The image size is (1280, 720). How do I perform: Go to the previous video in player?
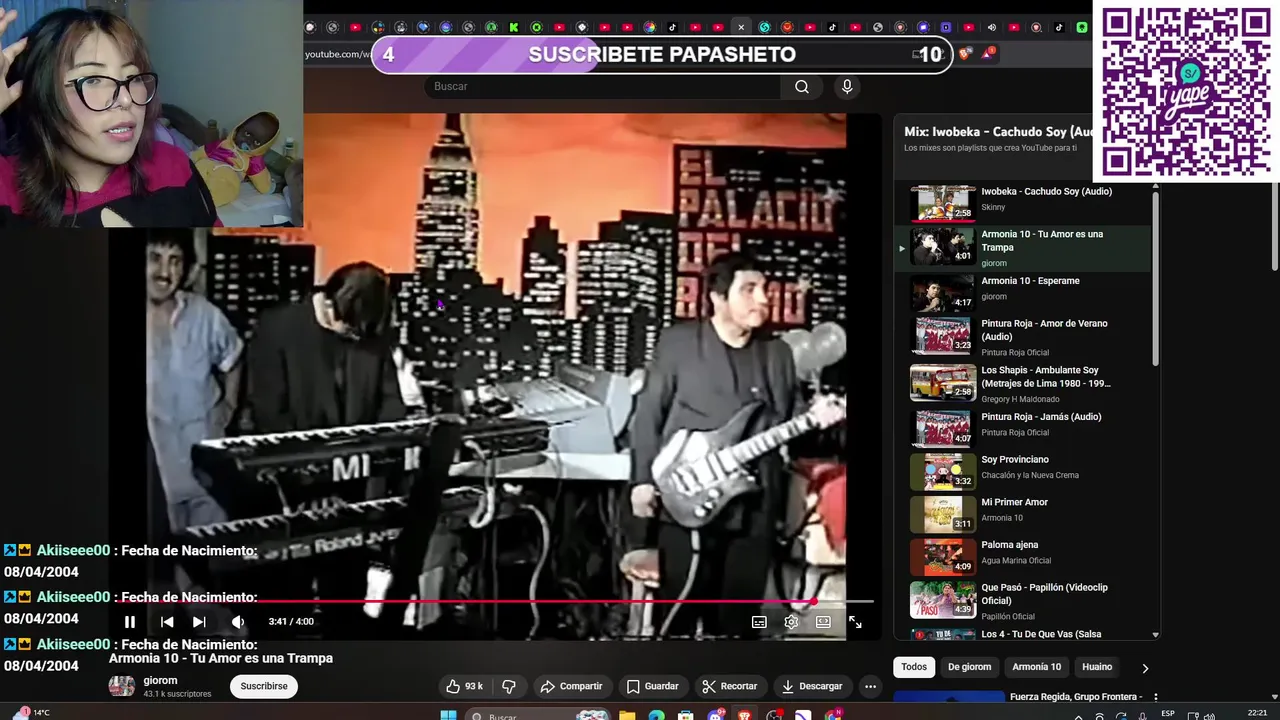point(167,622)
